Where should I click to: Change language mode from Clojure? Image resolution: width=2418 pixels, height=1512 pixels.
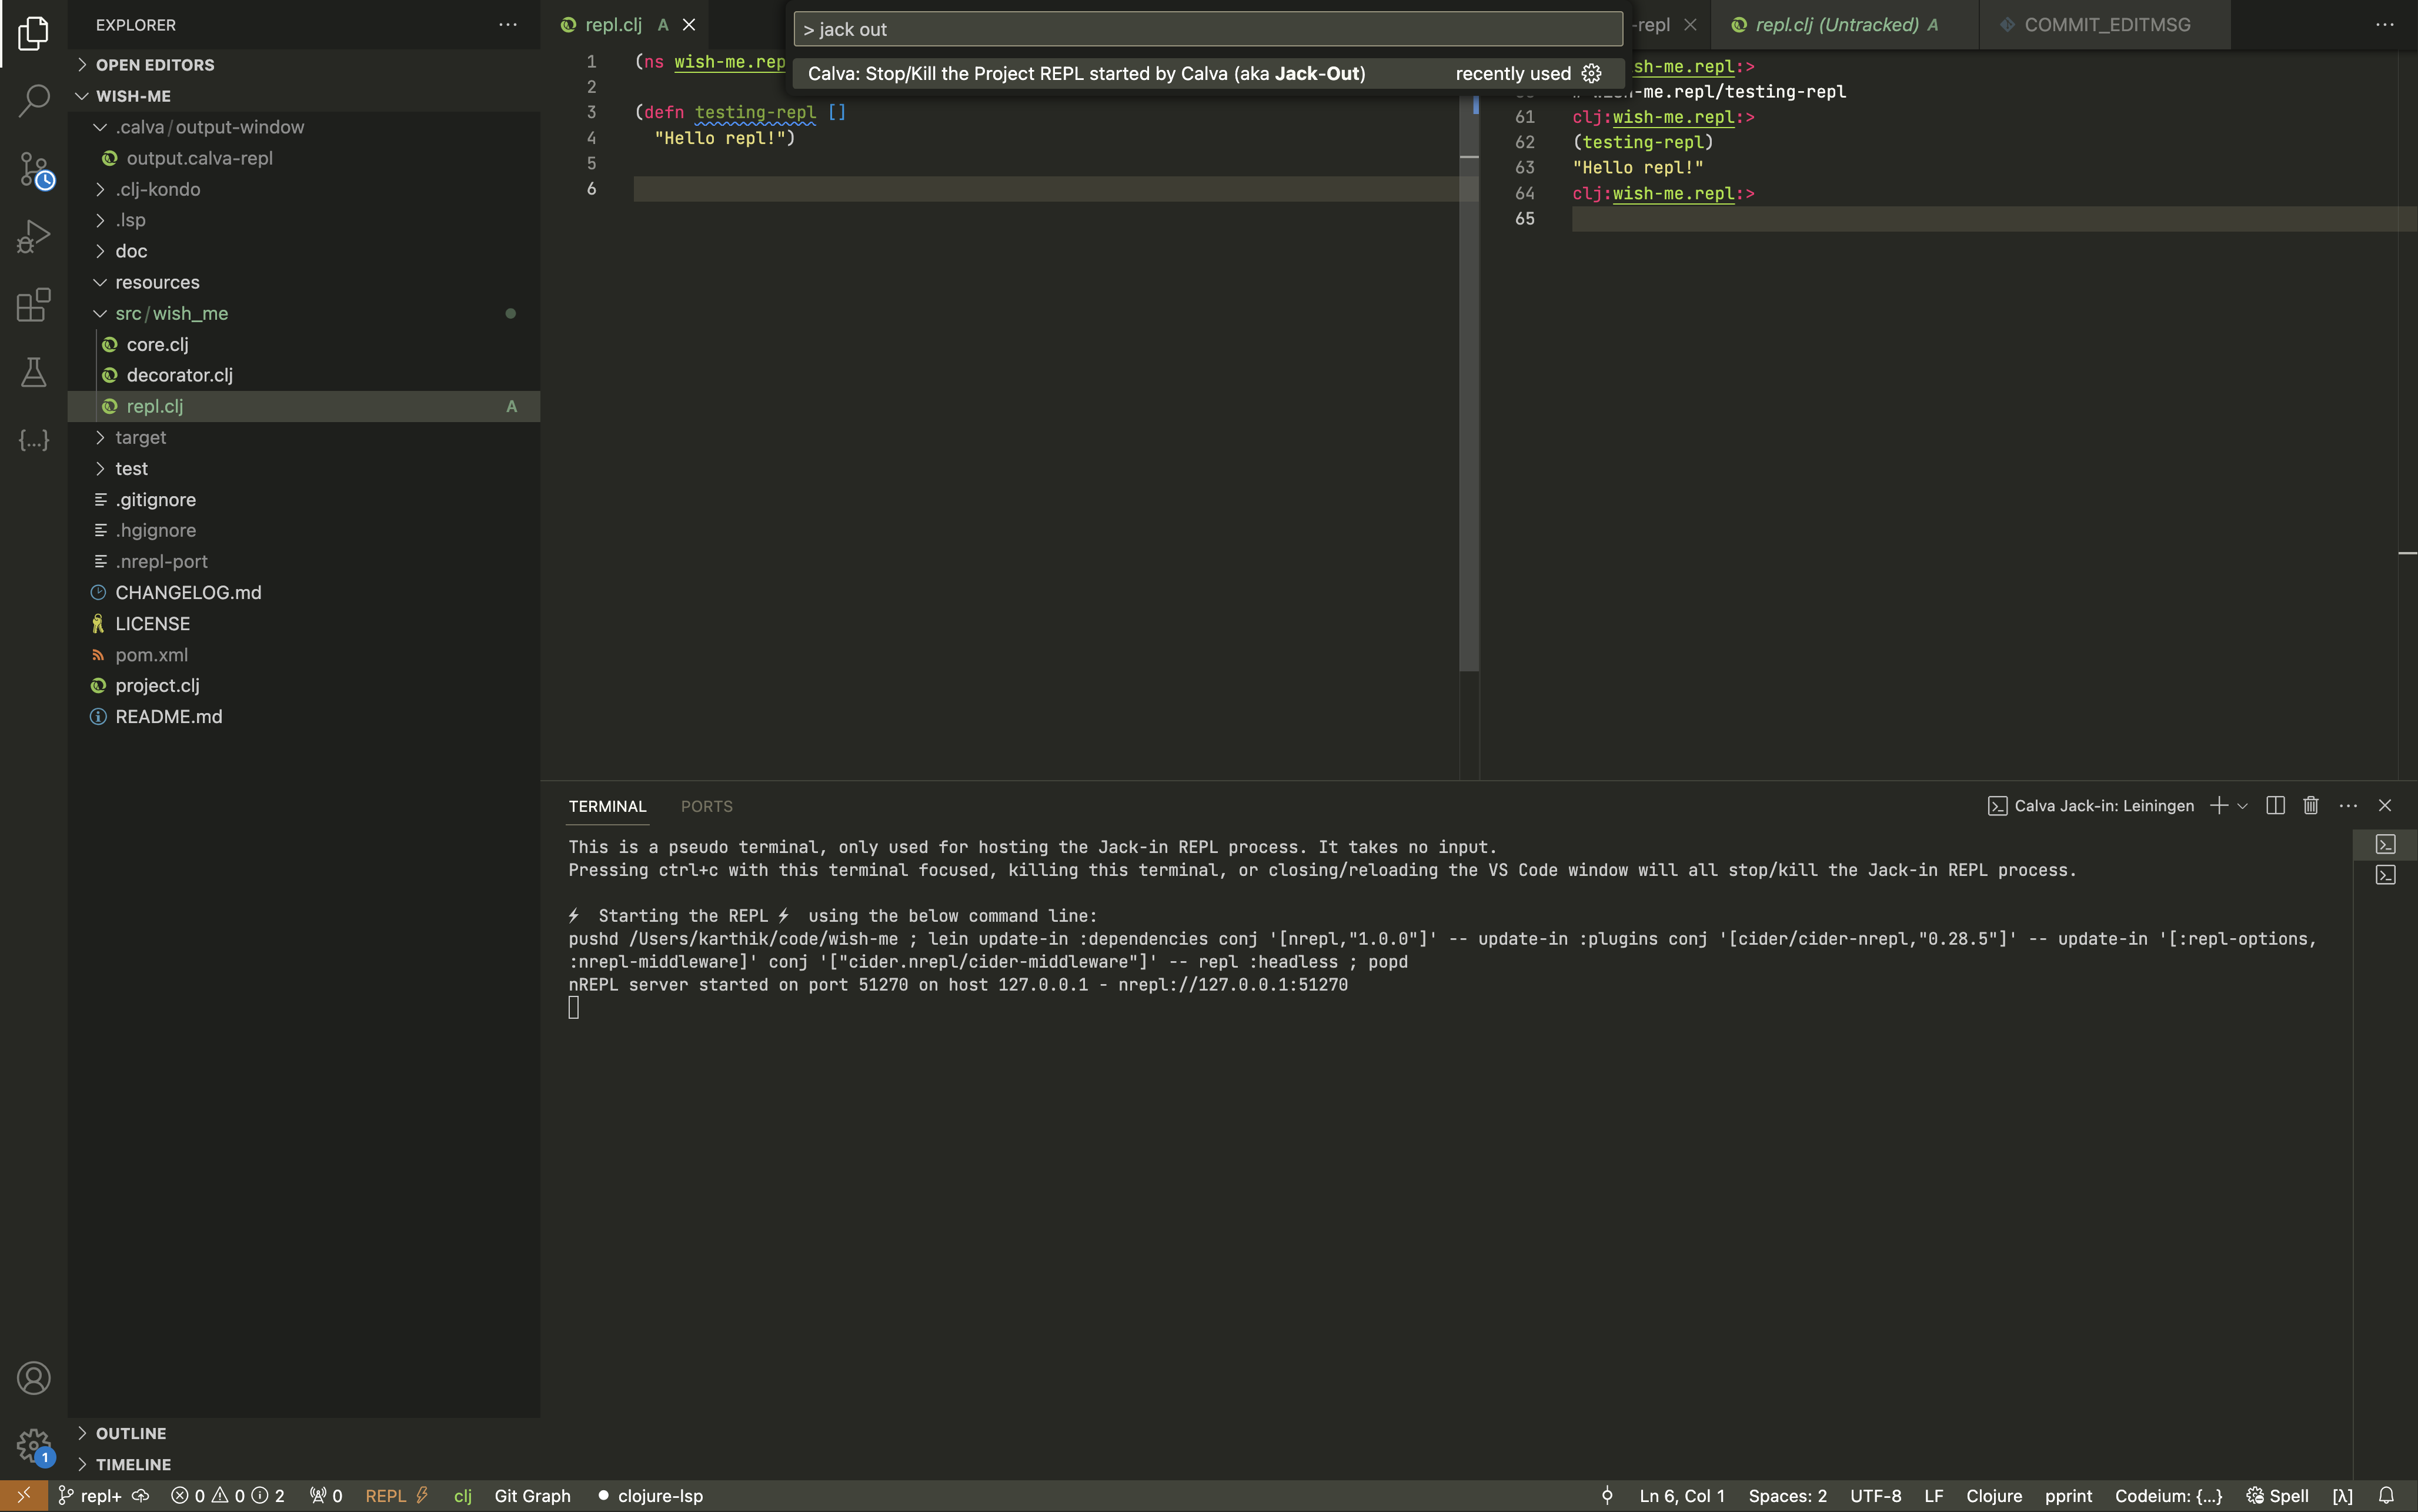1993,1496
